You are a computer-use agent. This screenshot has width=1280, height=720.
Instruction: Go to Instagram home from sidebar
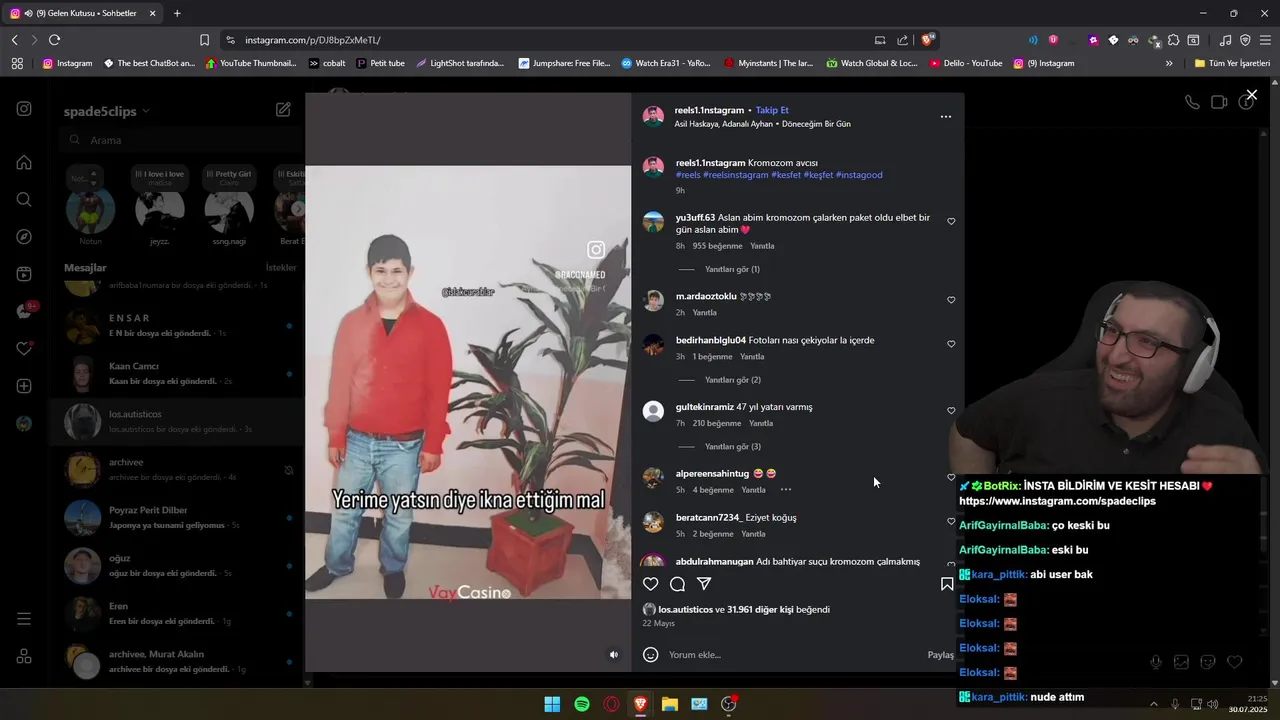(x=24, y=162)
